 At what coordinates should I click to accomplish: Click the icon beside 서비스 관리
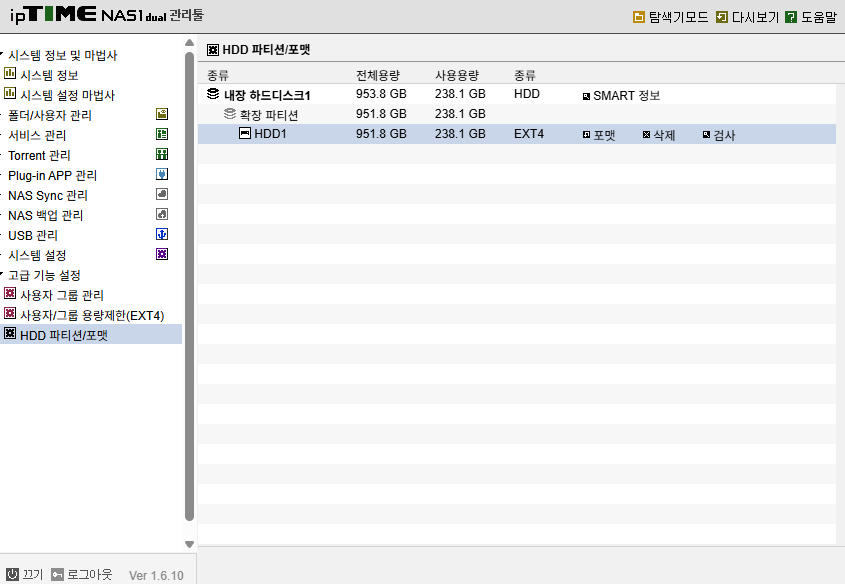162,134
